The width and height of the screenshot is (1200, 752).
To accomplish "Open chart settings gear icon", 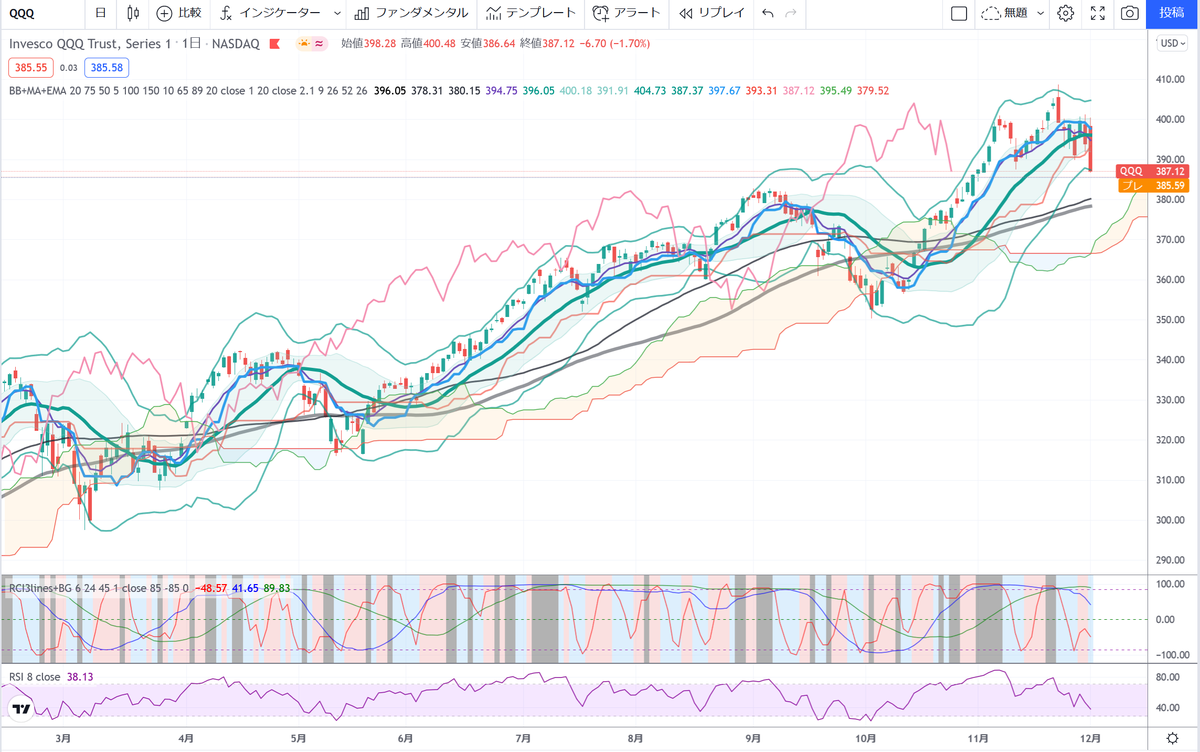I will pos(1066,13).
